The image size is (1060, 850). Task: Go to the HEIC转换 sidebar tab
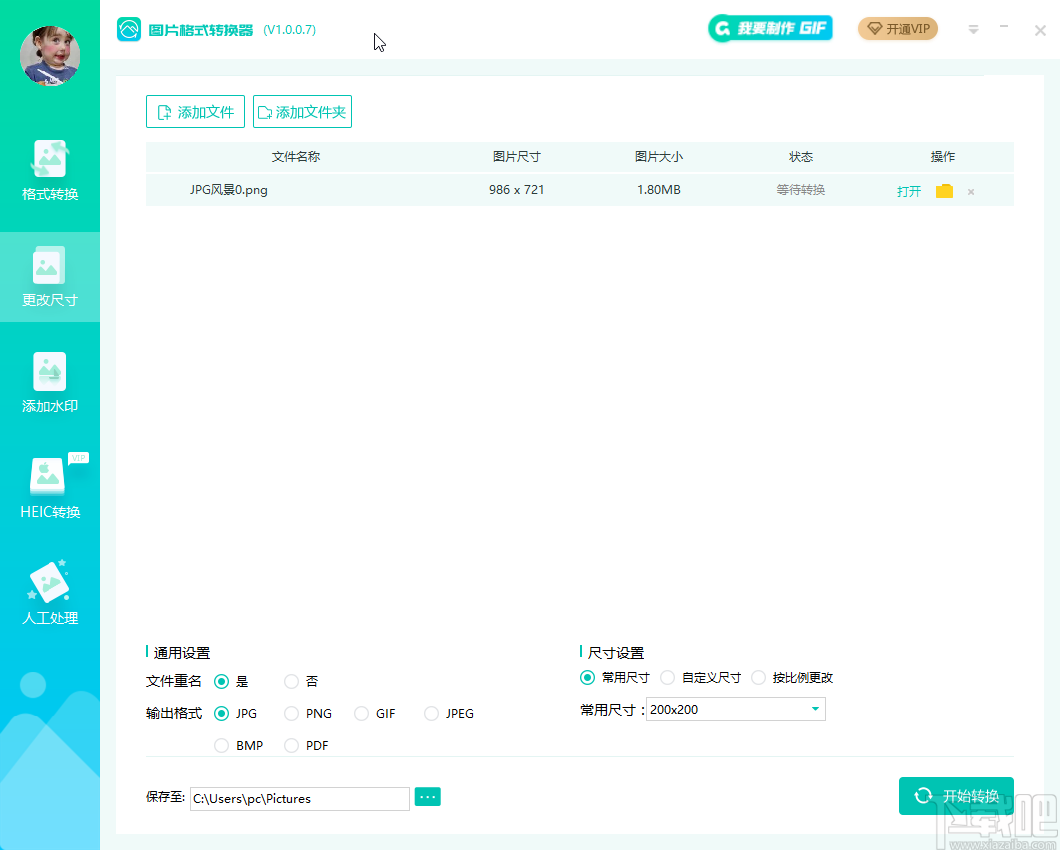point(50,488)
